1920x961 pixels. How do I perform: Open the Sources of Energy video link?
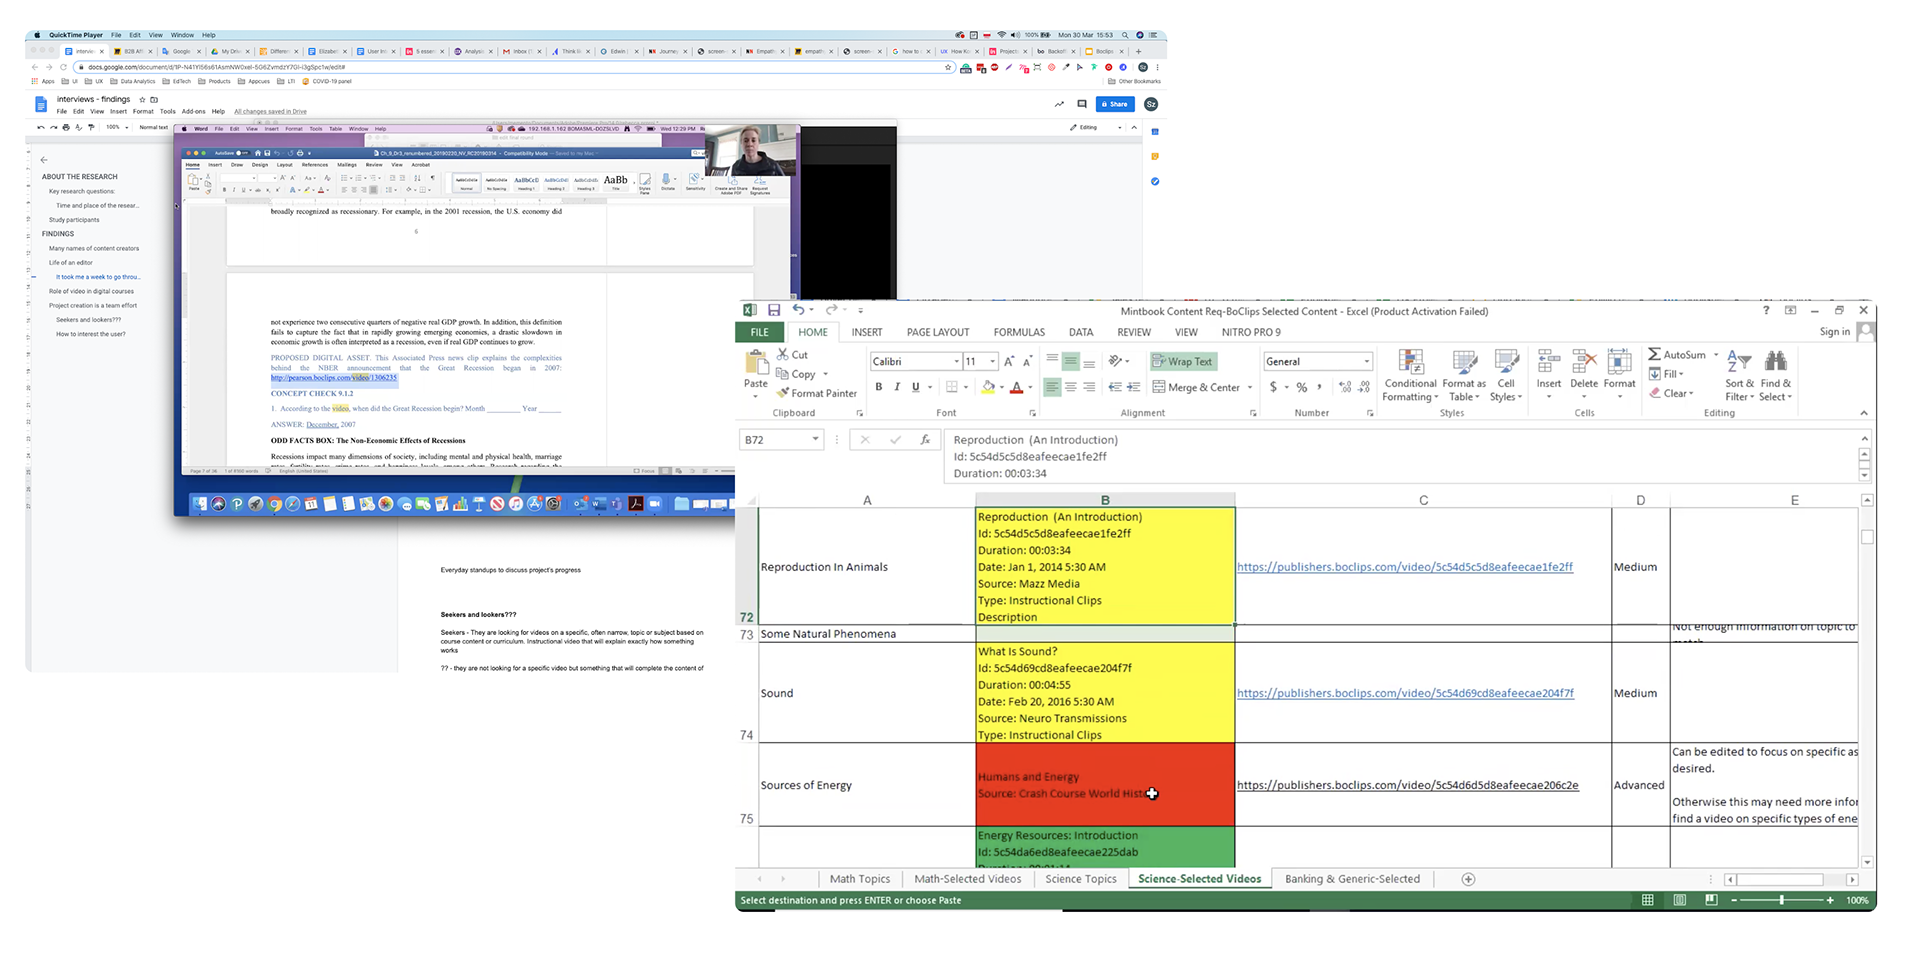(x=1408, y=785)
